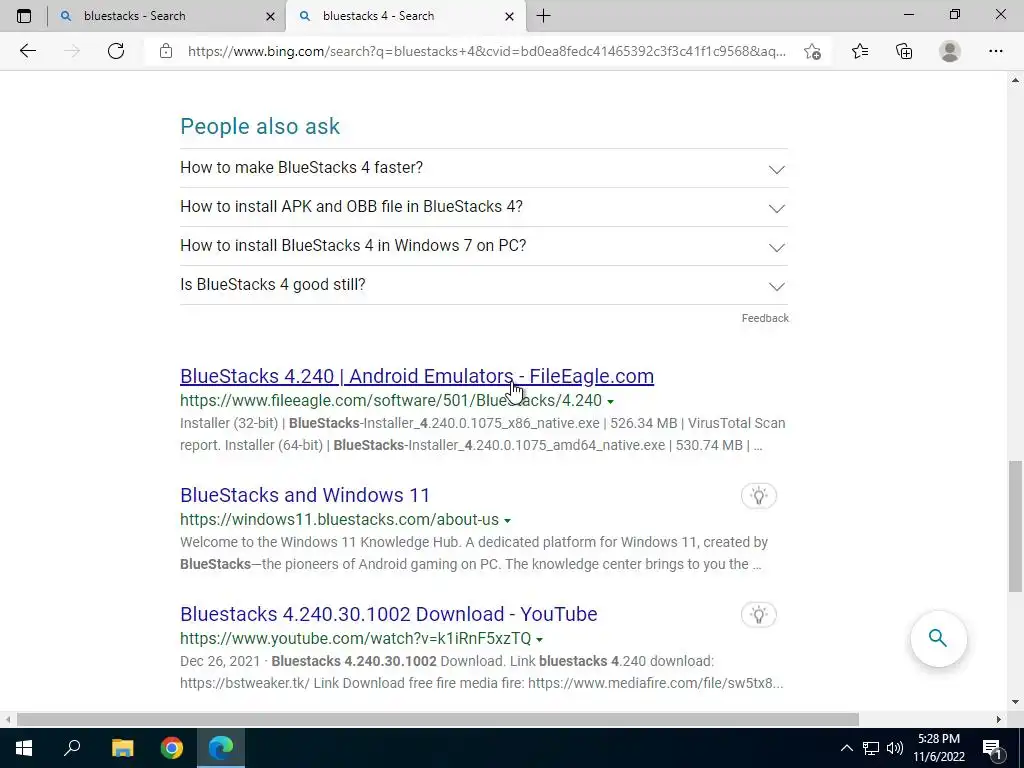Open the Favorites list icon

(x=860, y=51)
